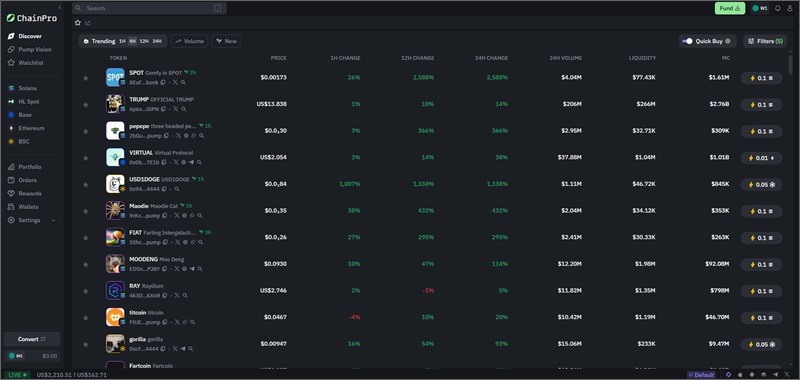Click the Convert button
Image resolution: width=800 pixels, height=380 pixels.
pos(32,339)
